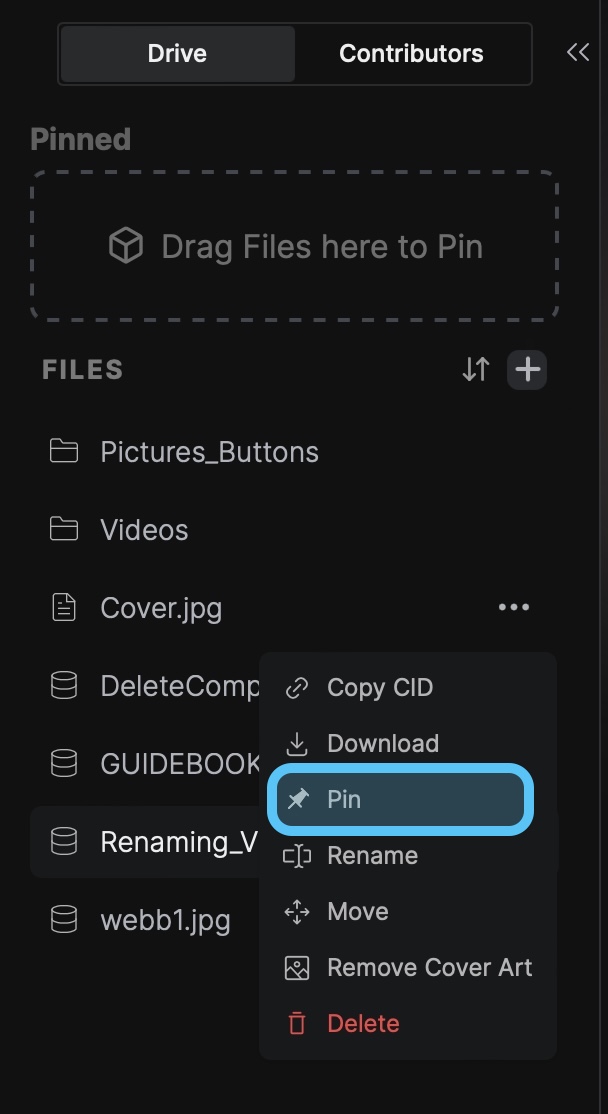
Task: Collapse the sidebar with double chevron icon
Action: 577,53
